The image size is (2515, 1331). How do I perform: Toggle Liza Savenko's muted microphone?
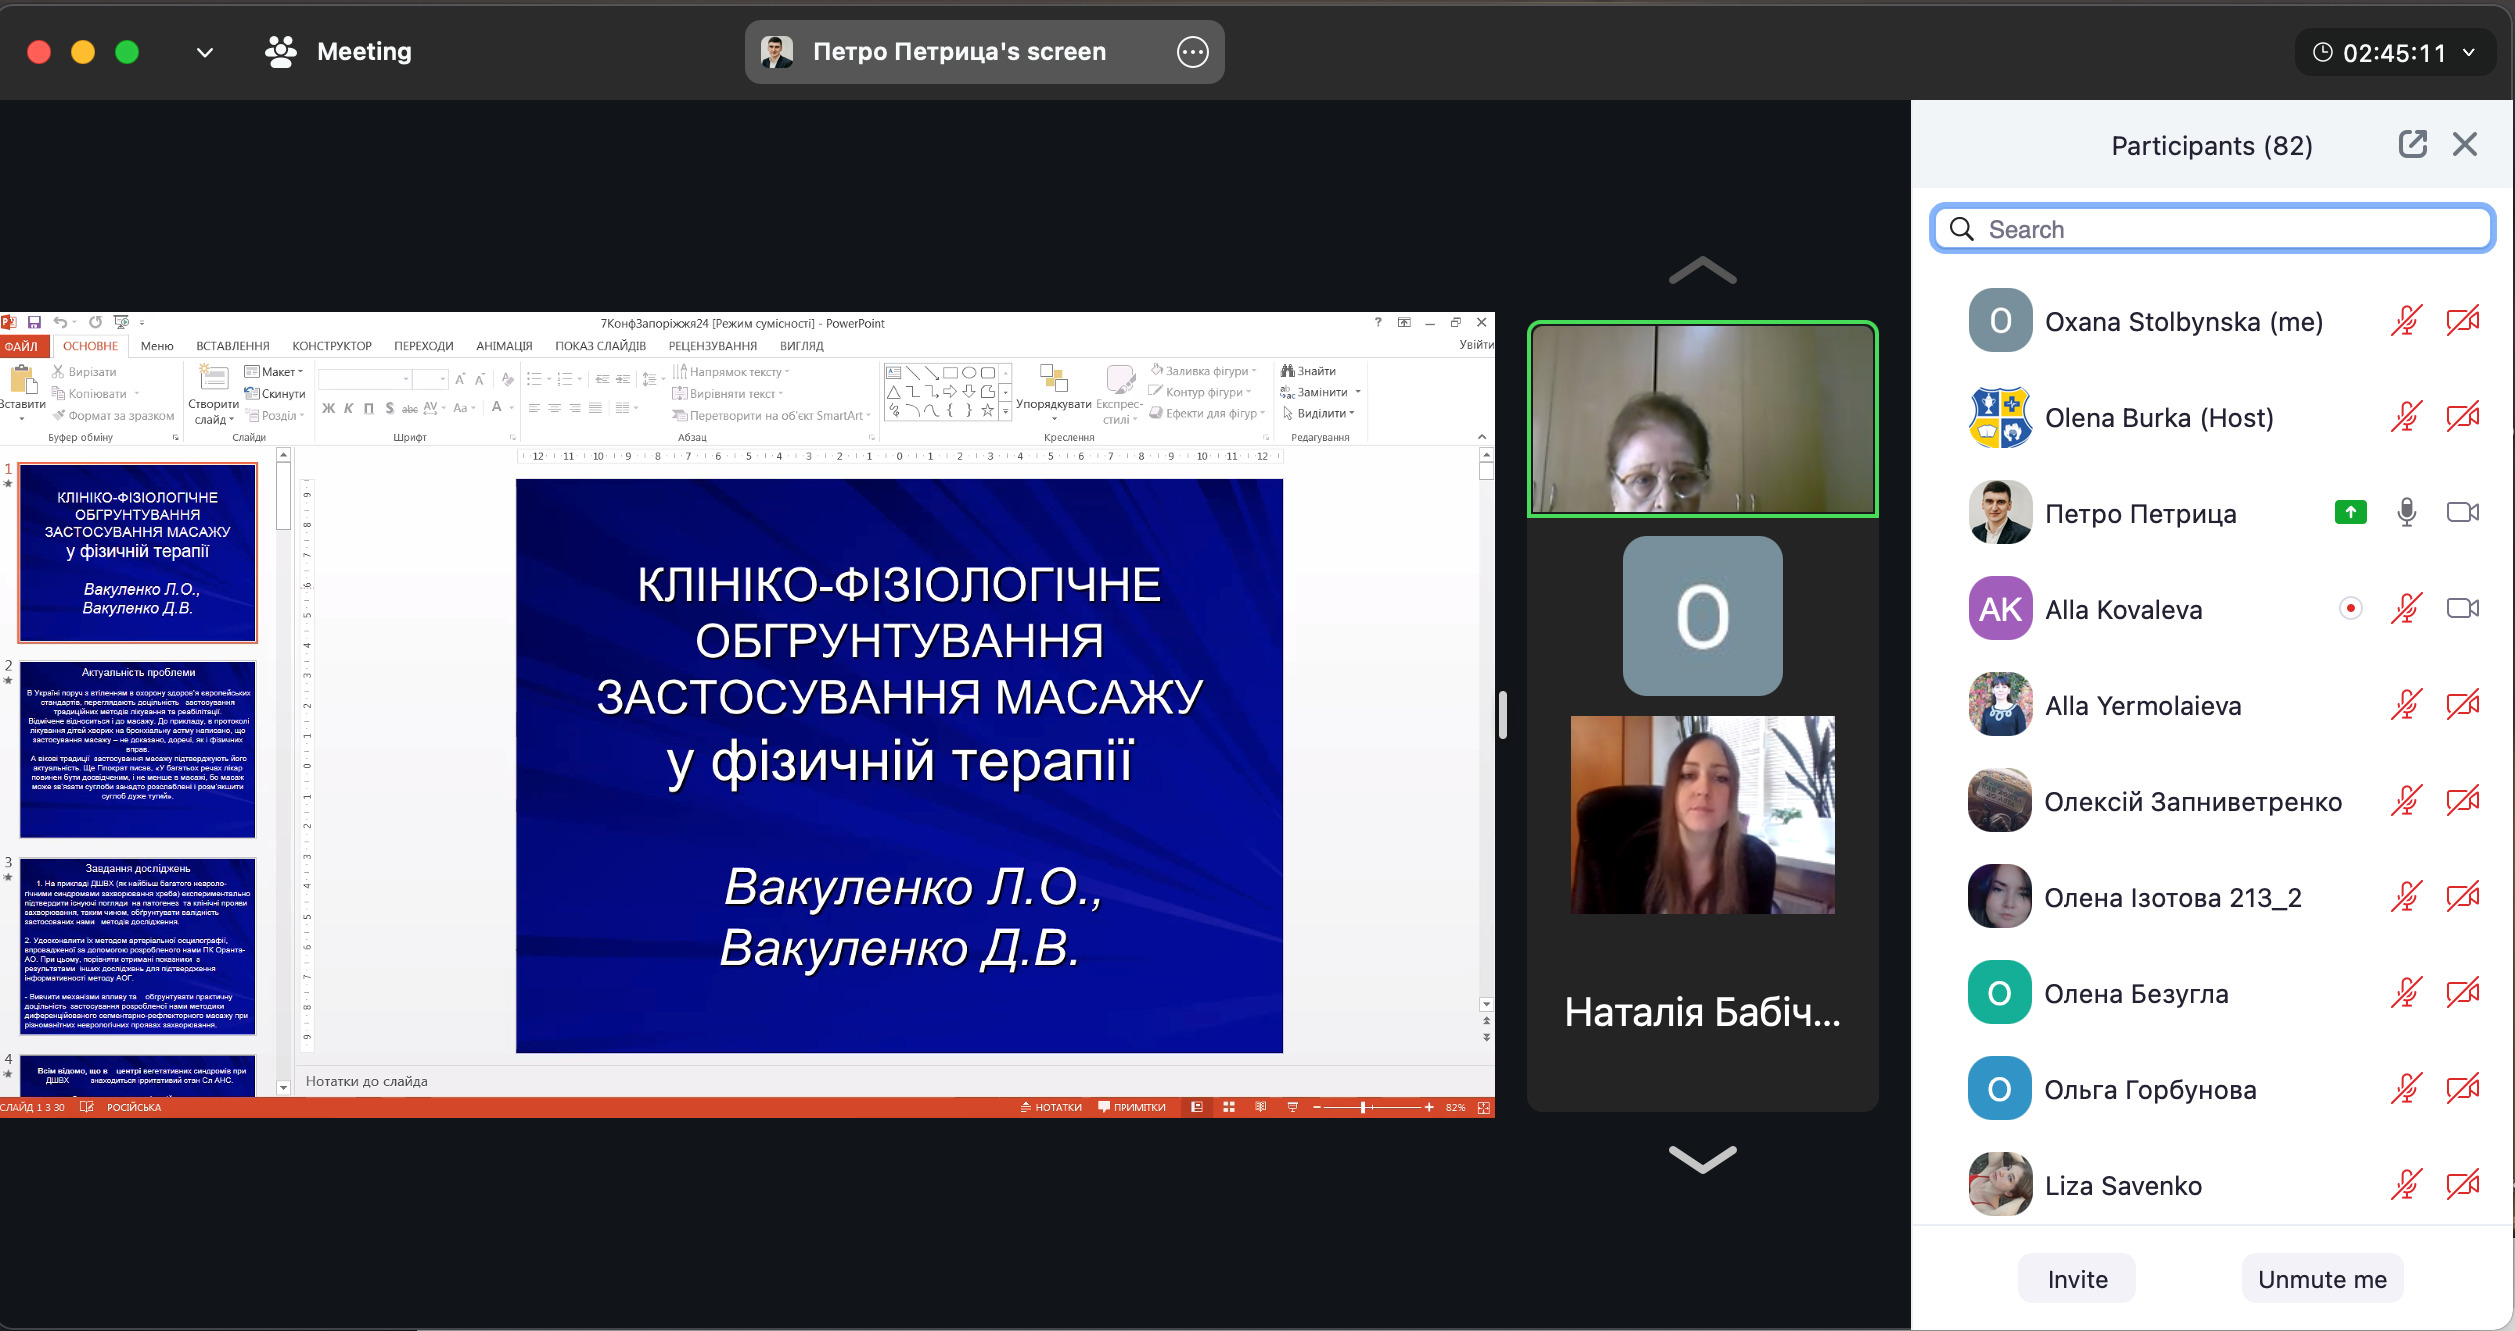pyautogui.click(x=2406, y=1185)
